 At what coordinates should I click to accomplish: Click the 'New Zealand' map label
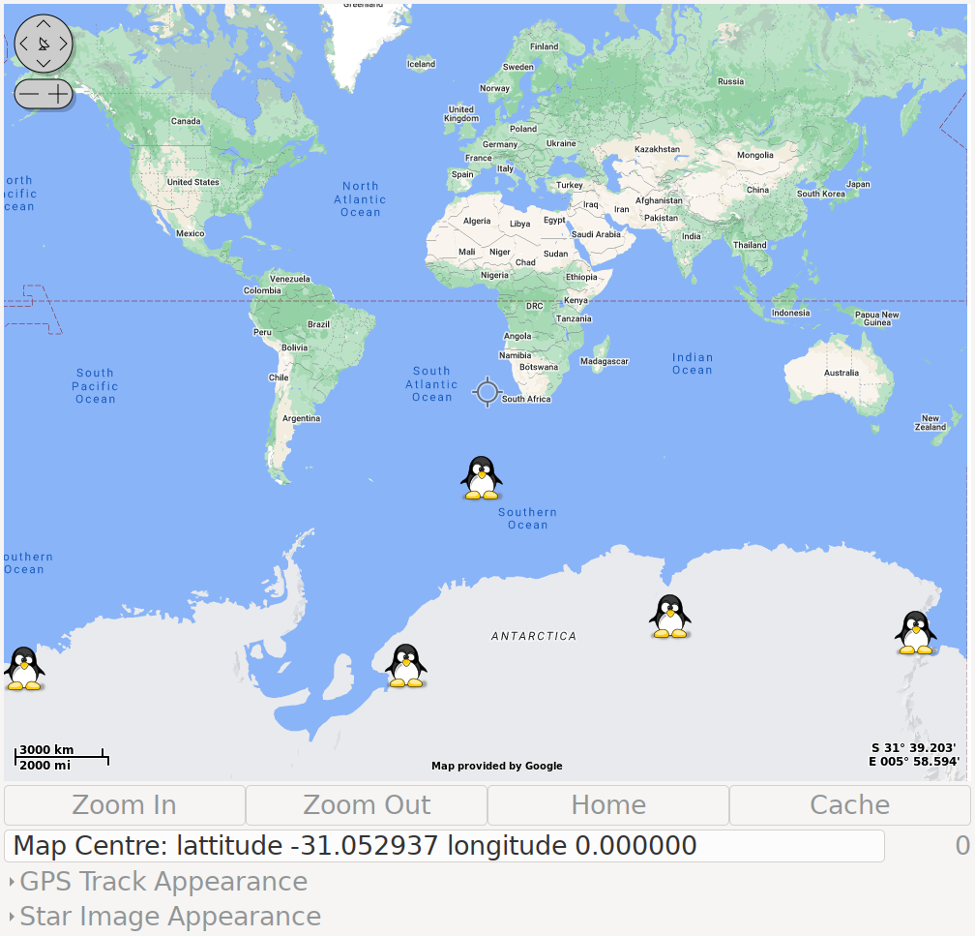point(930,423)
